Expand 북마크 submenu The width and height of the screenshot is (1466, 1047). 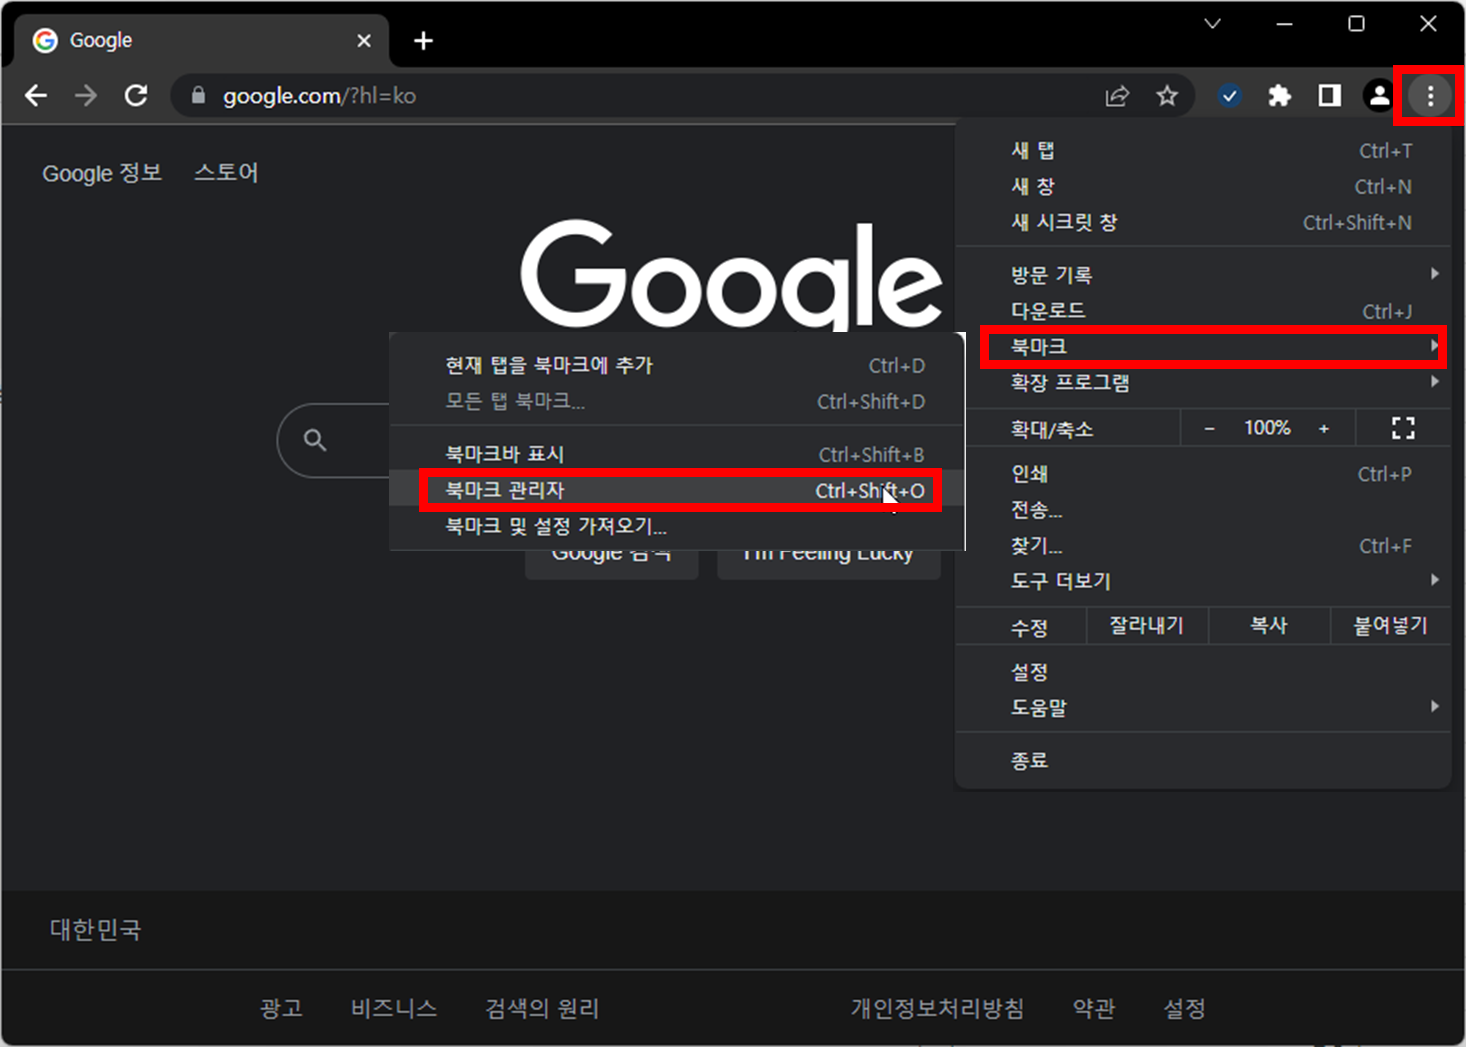click(x=1204, y=347)
